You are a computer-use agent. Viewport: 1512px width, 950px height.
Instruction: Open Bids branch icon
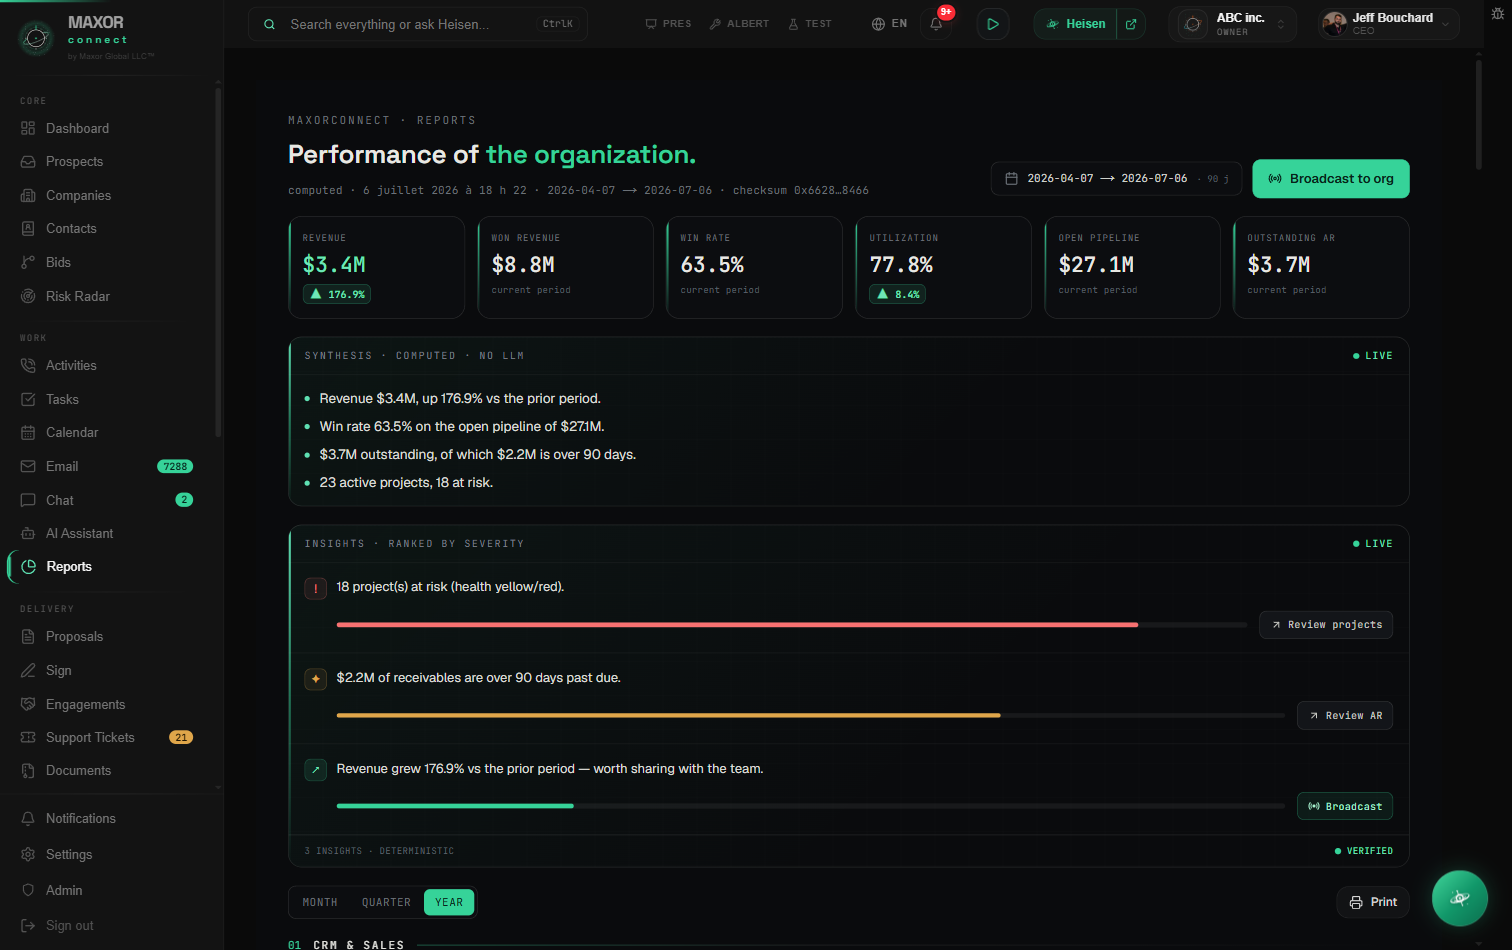[x=28, y=262]
